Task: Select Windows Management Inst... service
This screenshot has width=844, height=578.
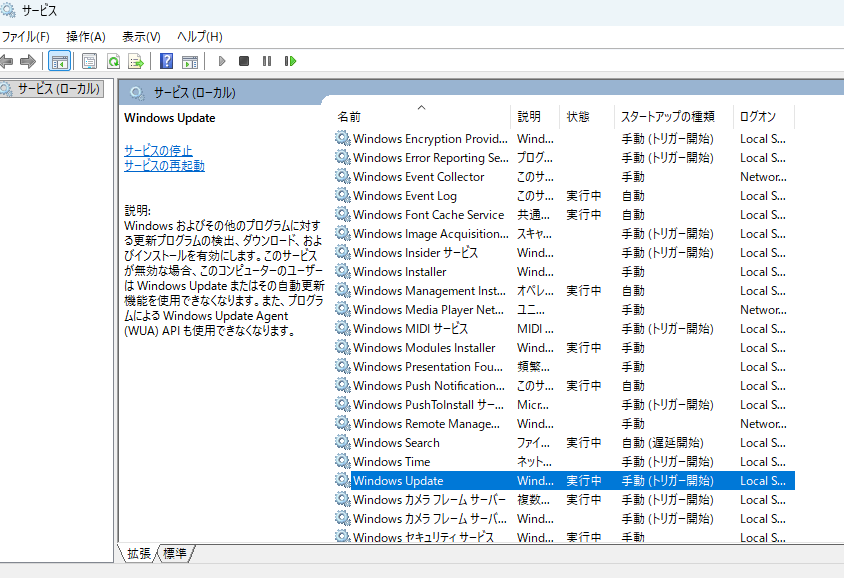Action: tap(429, 291)
